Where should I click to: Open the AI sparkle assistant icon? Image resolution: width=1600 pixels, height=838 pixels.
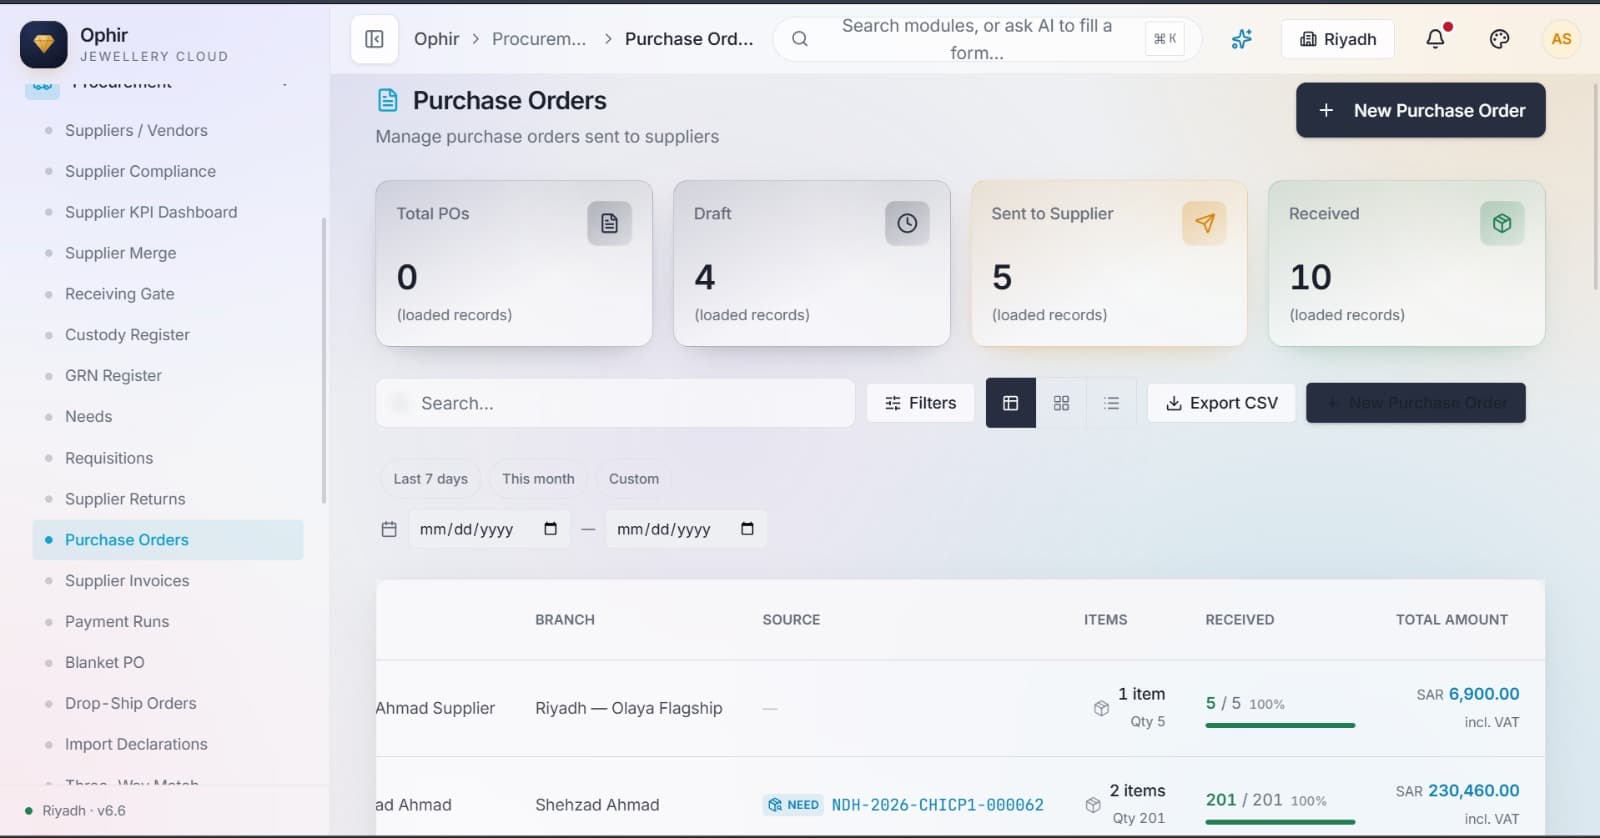1241,39
